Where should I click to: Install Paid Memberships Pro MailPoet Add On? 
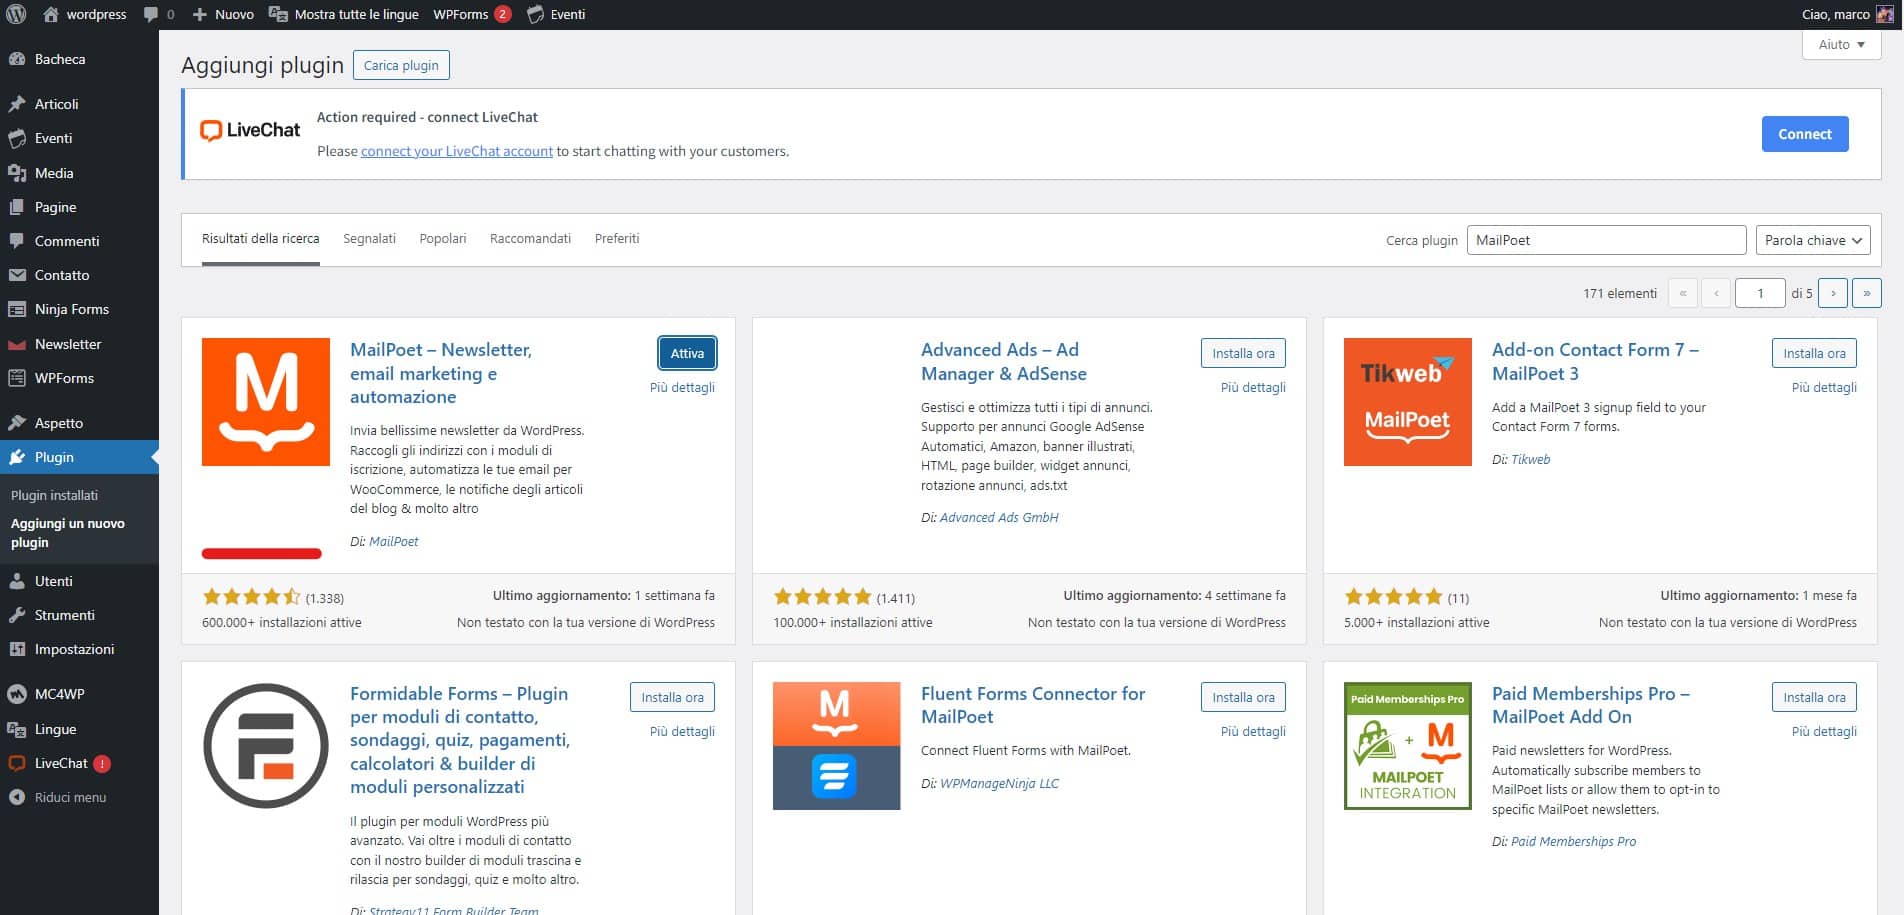point(1814,697)
